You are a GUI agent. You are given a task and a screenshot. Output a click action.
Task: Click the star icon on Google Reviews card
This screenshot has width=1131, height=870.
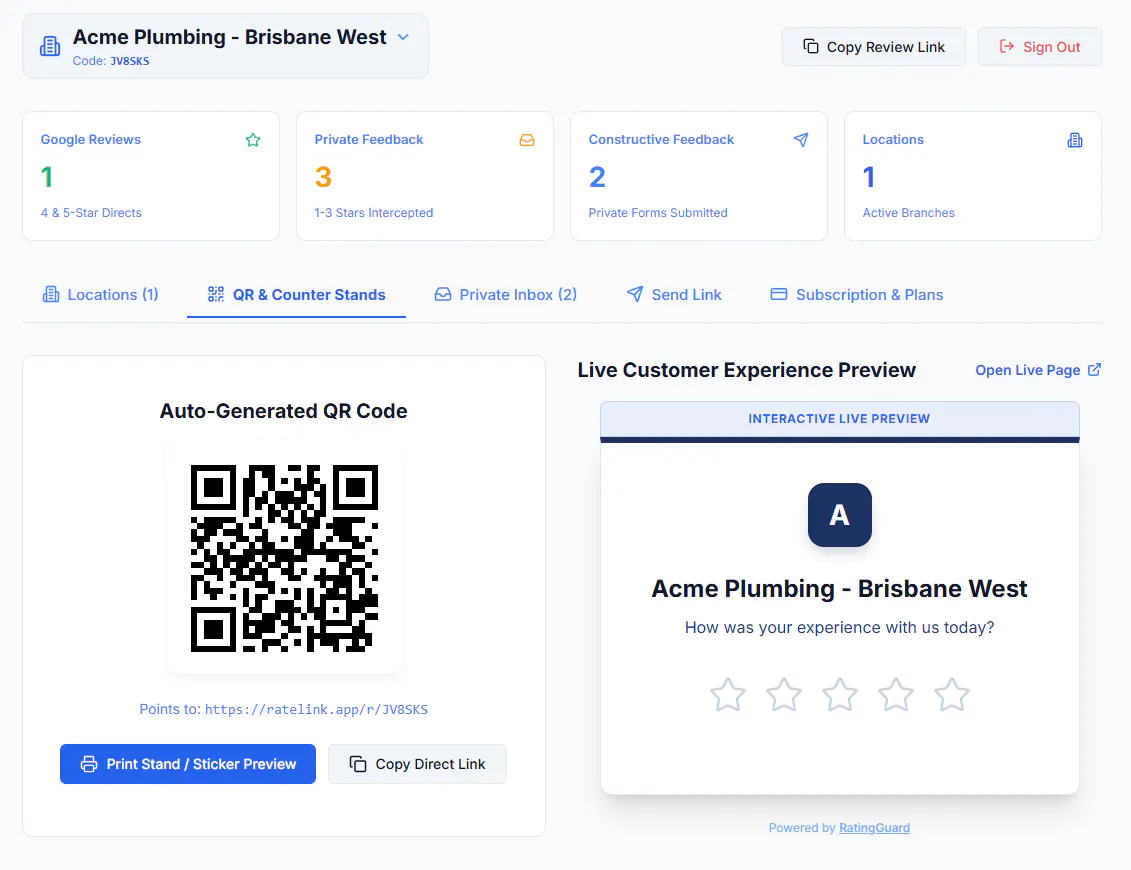coord(252,140)
